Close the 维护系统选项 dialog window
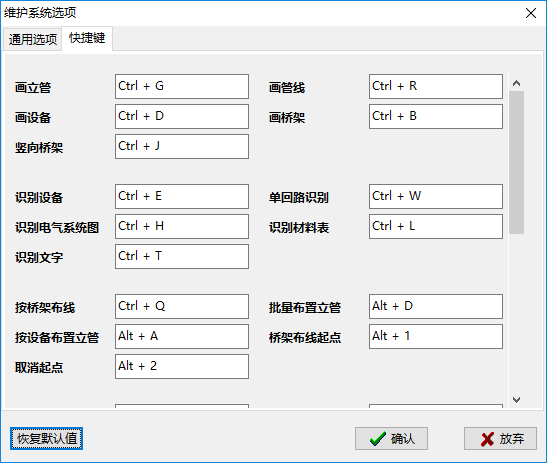 (531, 13)
